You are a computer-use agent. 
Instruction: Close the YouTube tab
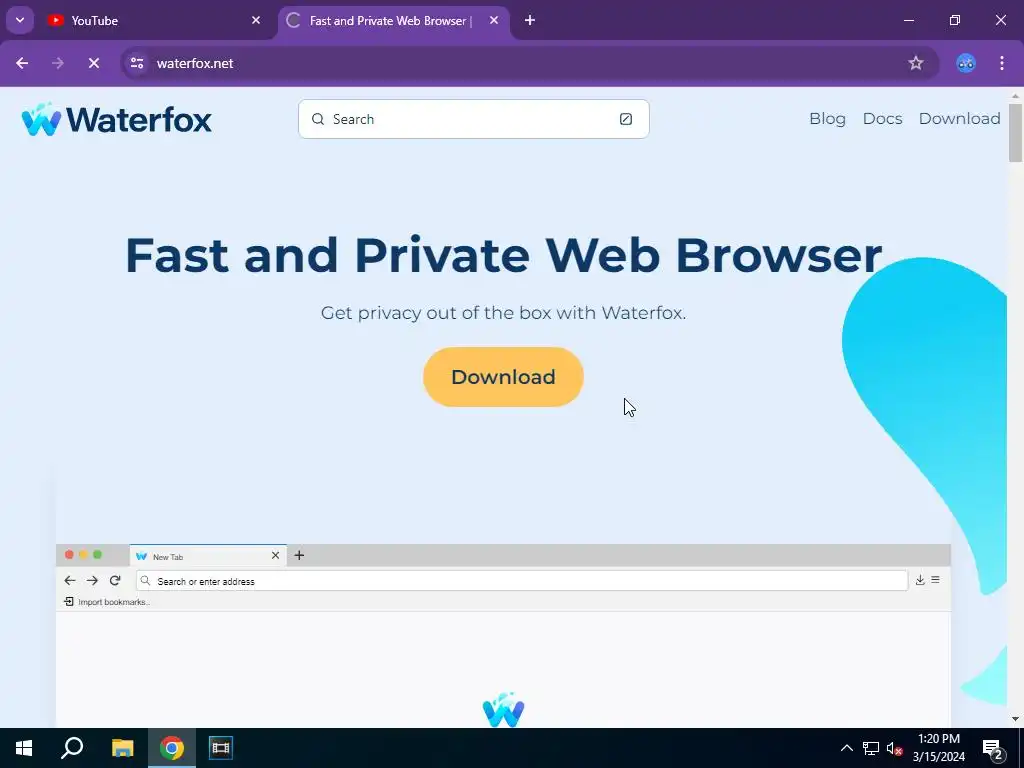coord(256,20)
